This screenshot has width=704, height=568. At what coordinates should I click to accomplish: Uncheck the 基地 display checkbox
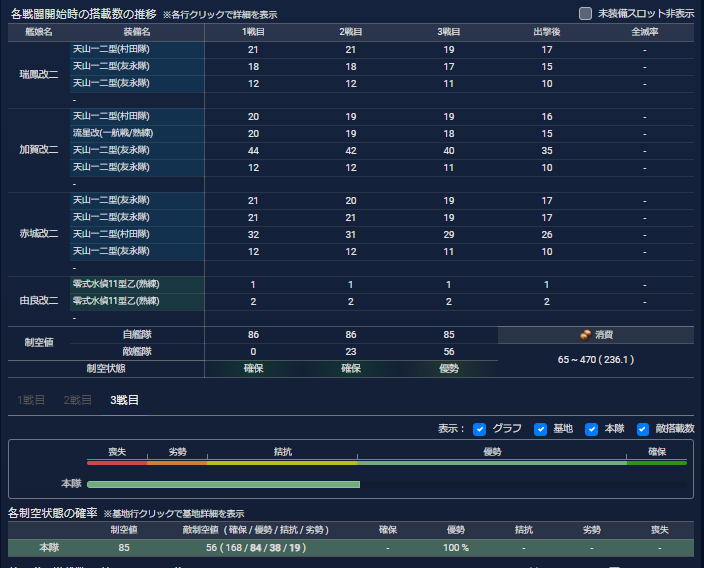pyautogui.click(x=540, y=429)
